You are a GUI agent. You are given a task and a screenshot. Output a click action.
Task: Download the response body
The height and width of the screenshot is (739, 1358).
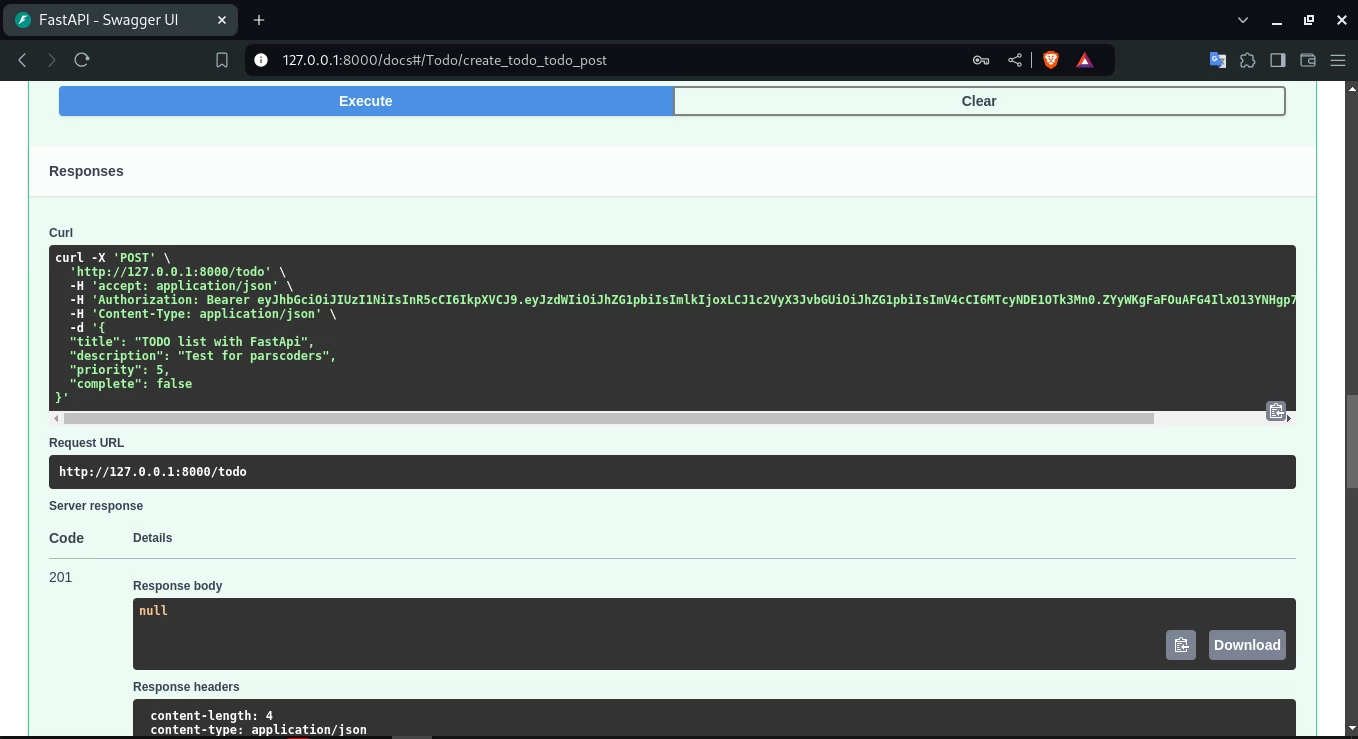click(1246, 645)
